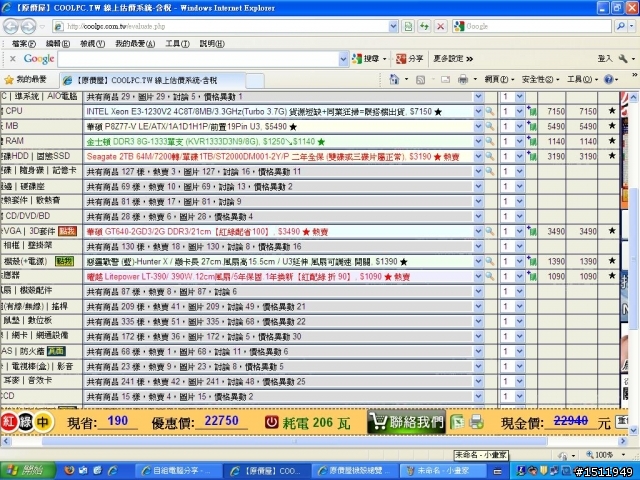This screenshot has width=640, height=480.
Task: Open the 工具(T) menu in the menu bar
Action: click(177, 44)
